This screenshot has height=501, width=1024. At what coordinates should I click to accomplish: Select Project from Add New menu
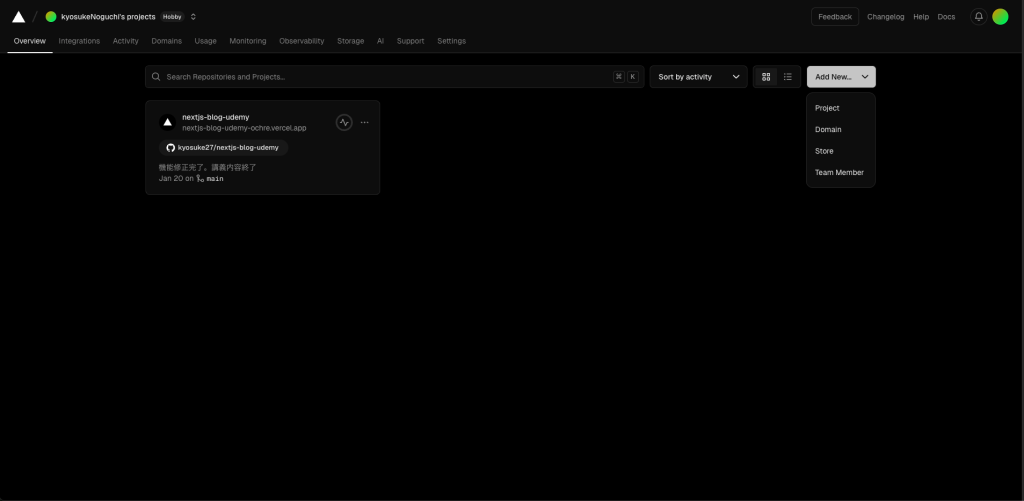coord(827,108)
